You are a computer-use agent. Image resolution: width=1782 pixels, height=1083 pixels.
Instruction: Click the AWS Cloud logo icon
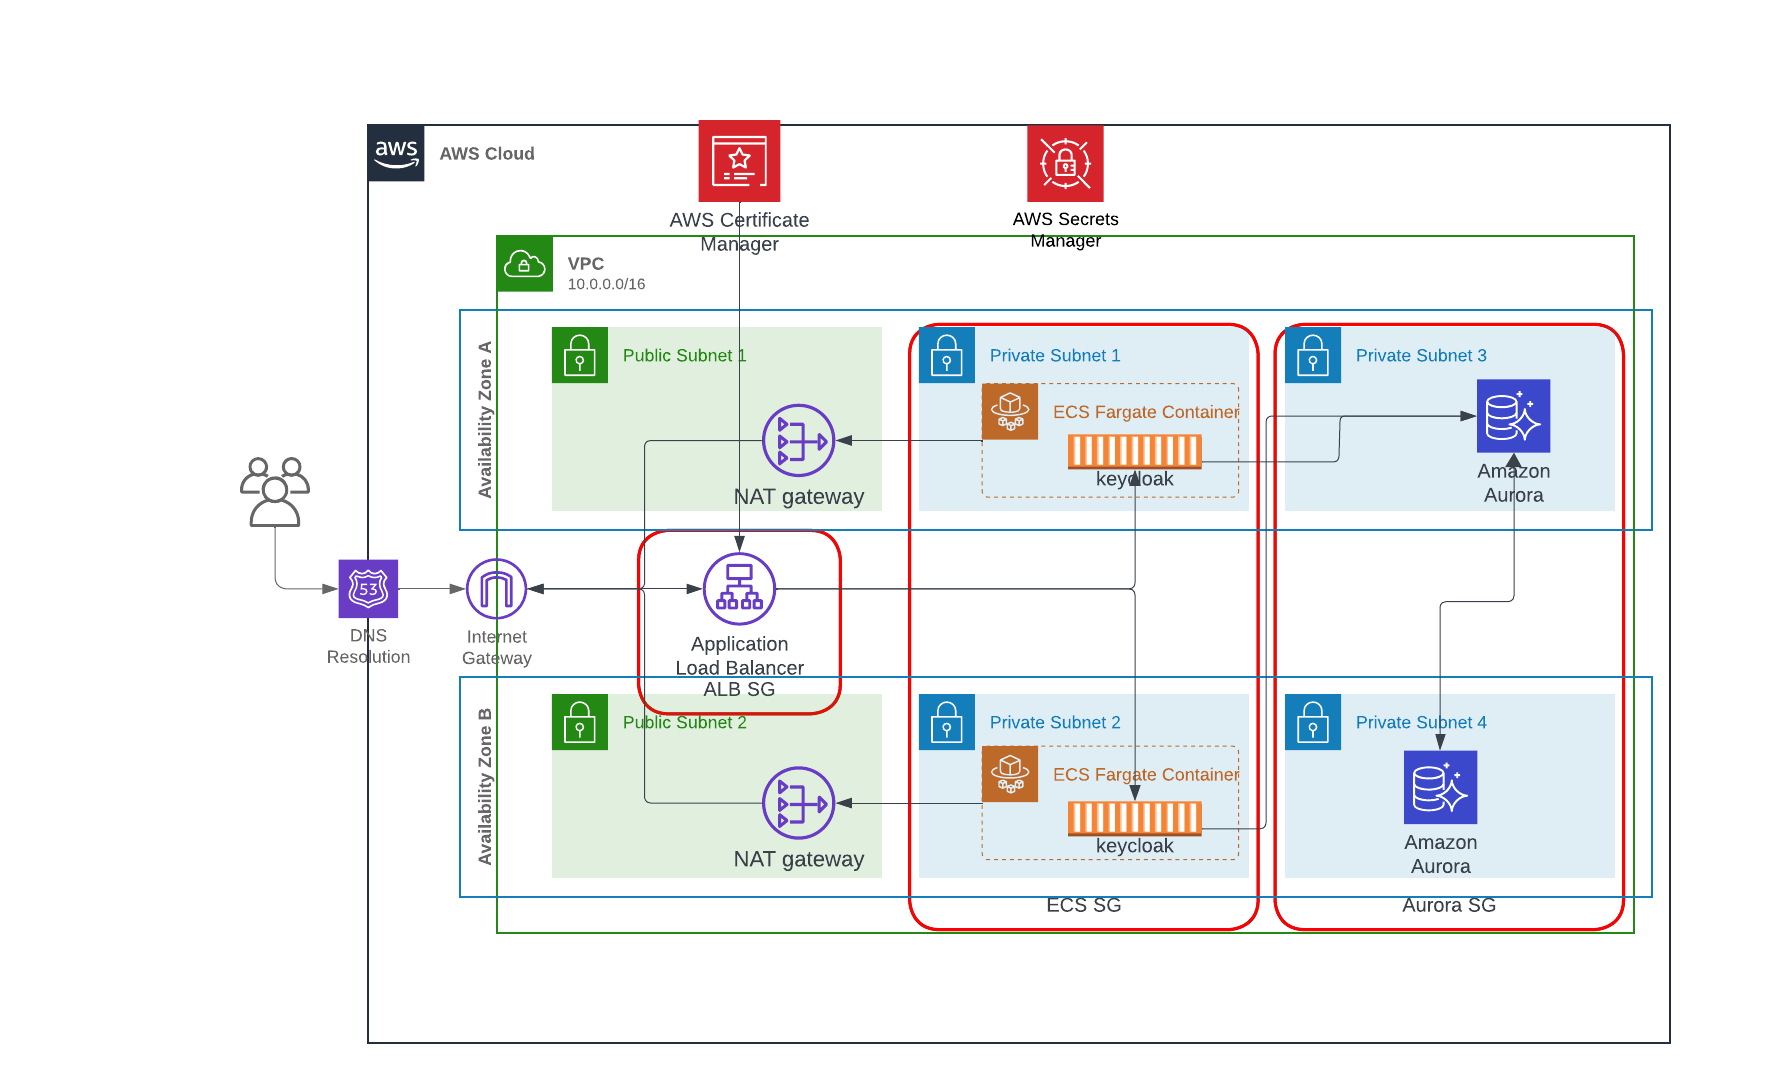(396, 153)
